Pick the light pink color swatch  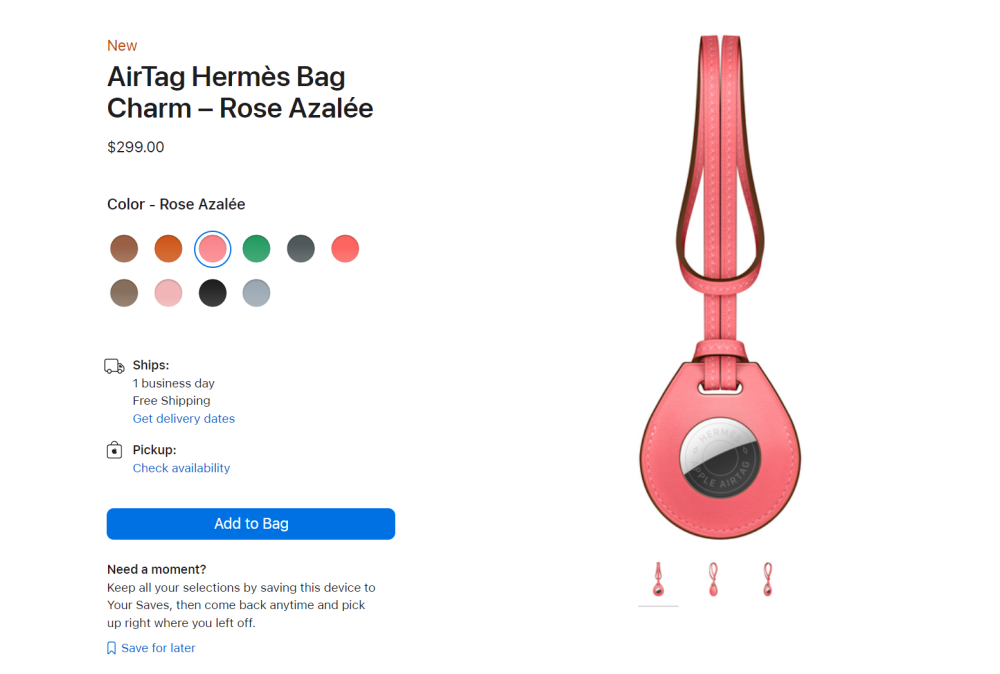[x=168, y=293]
